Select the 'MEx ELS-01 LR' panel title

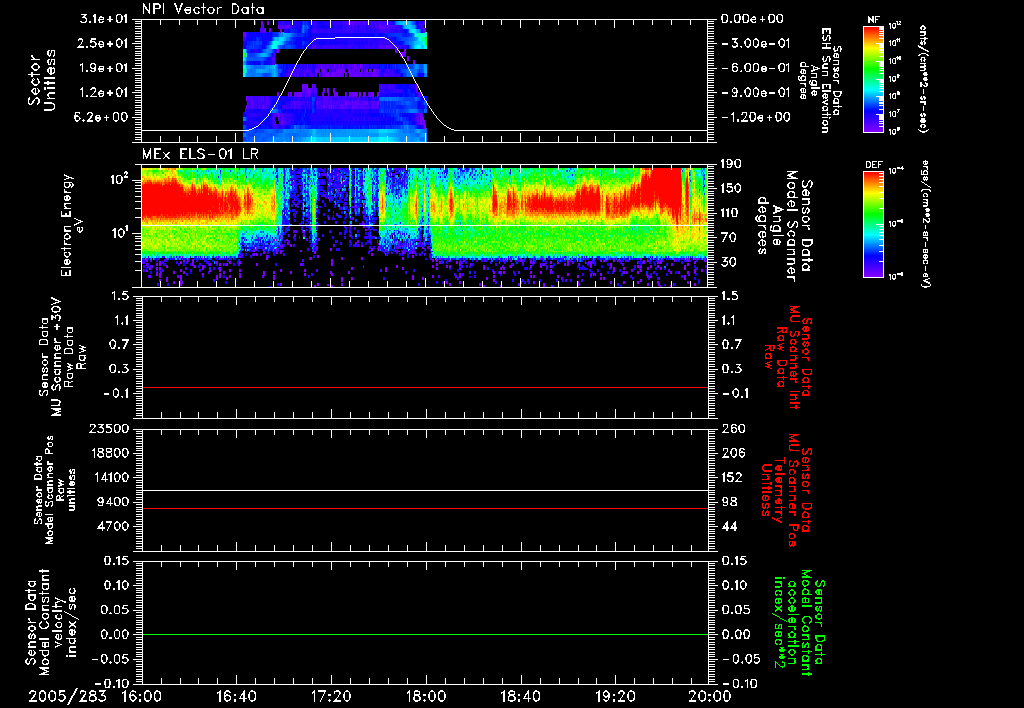point(200,154)
